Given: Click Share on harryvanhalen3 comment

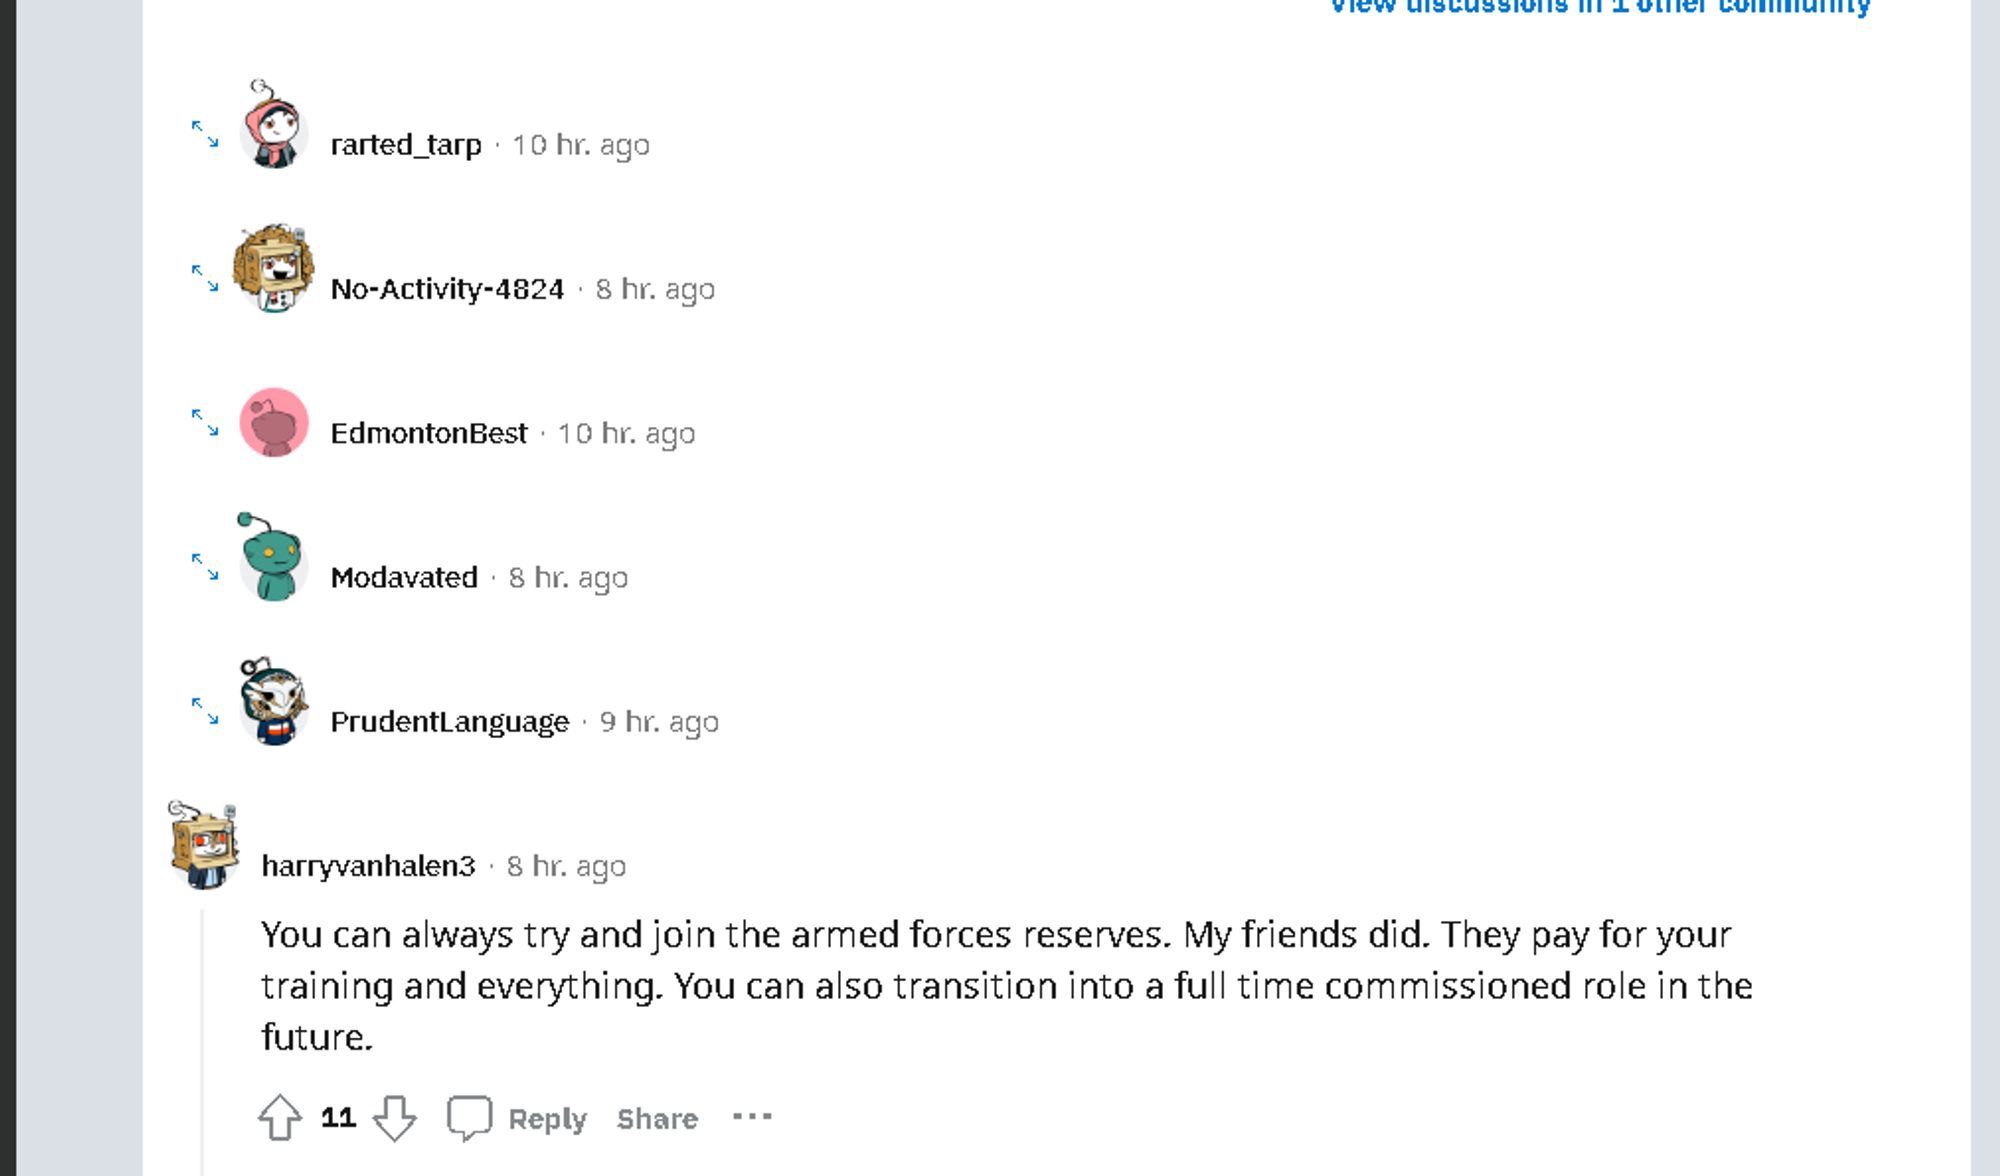Looking at the screenshot, I should tap(658, 1117).
